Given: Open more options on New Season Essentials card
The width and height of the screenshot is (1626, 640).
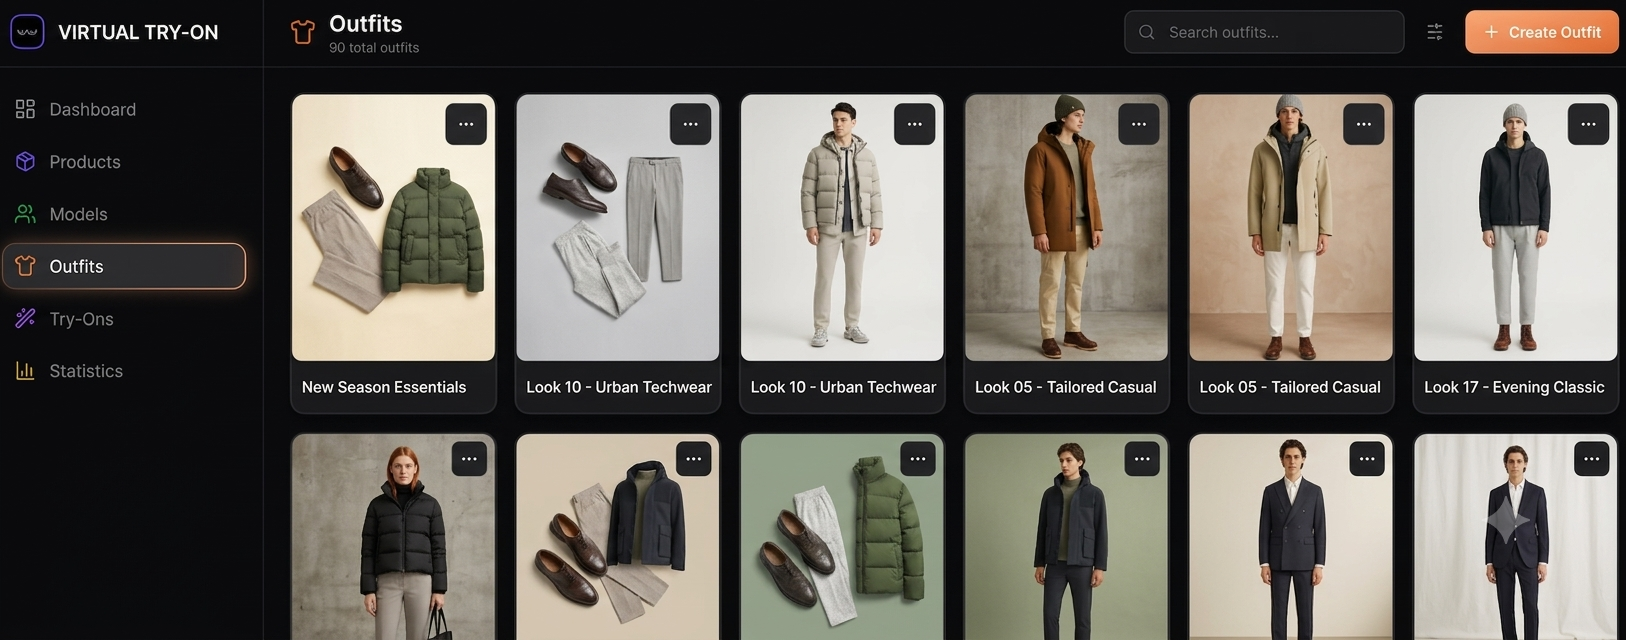Looking at the screenshot, I should point(466,124).
